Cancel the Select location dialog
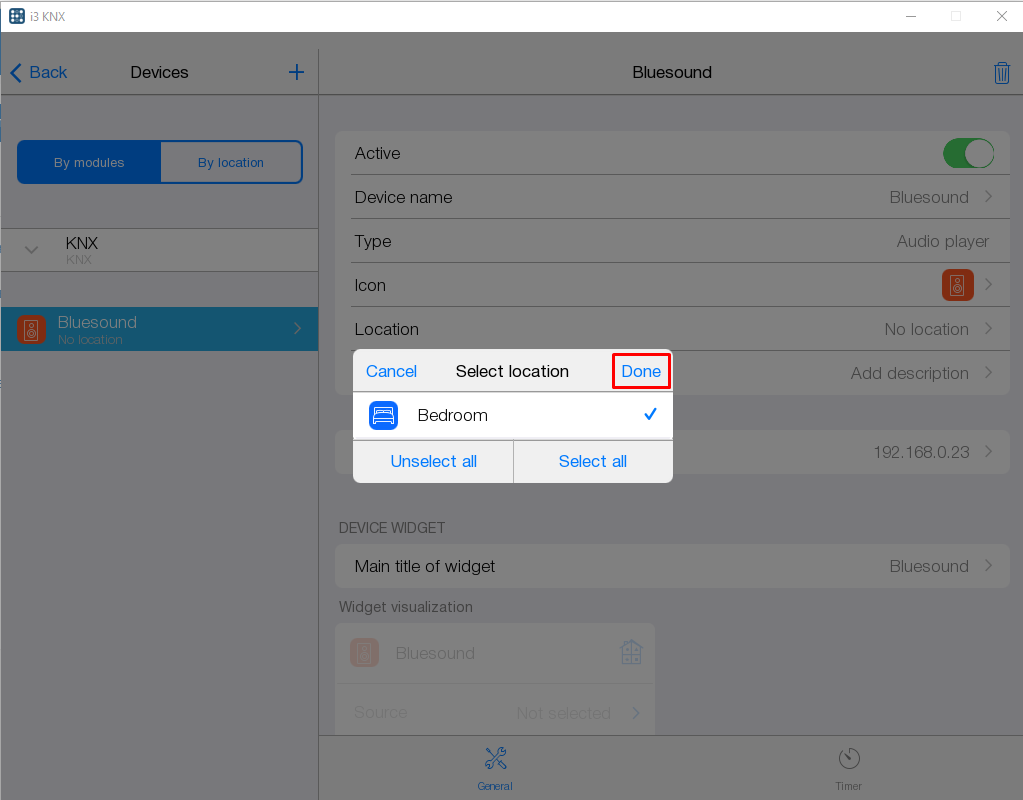Viewport: 1023px width, 800px height. [391, 371]
